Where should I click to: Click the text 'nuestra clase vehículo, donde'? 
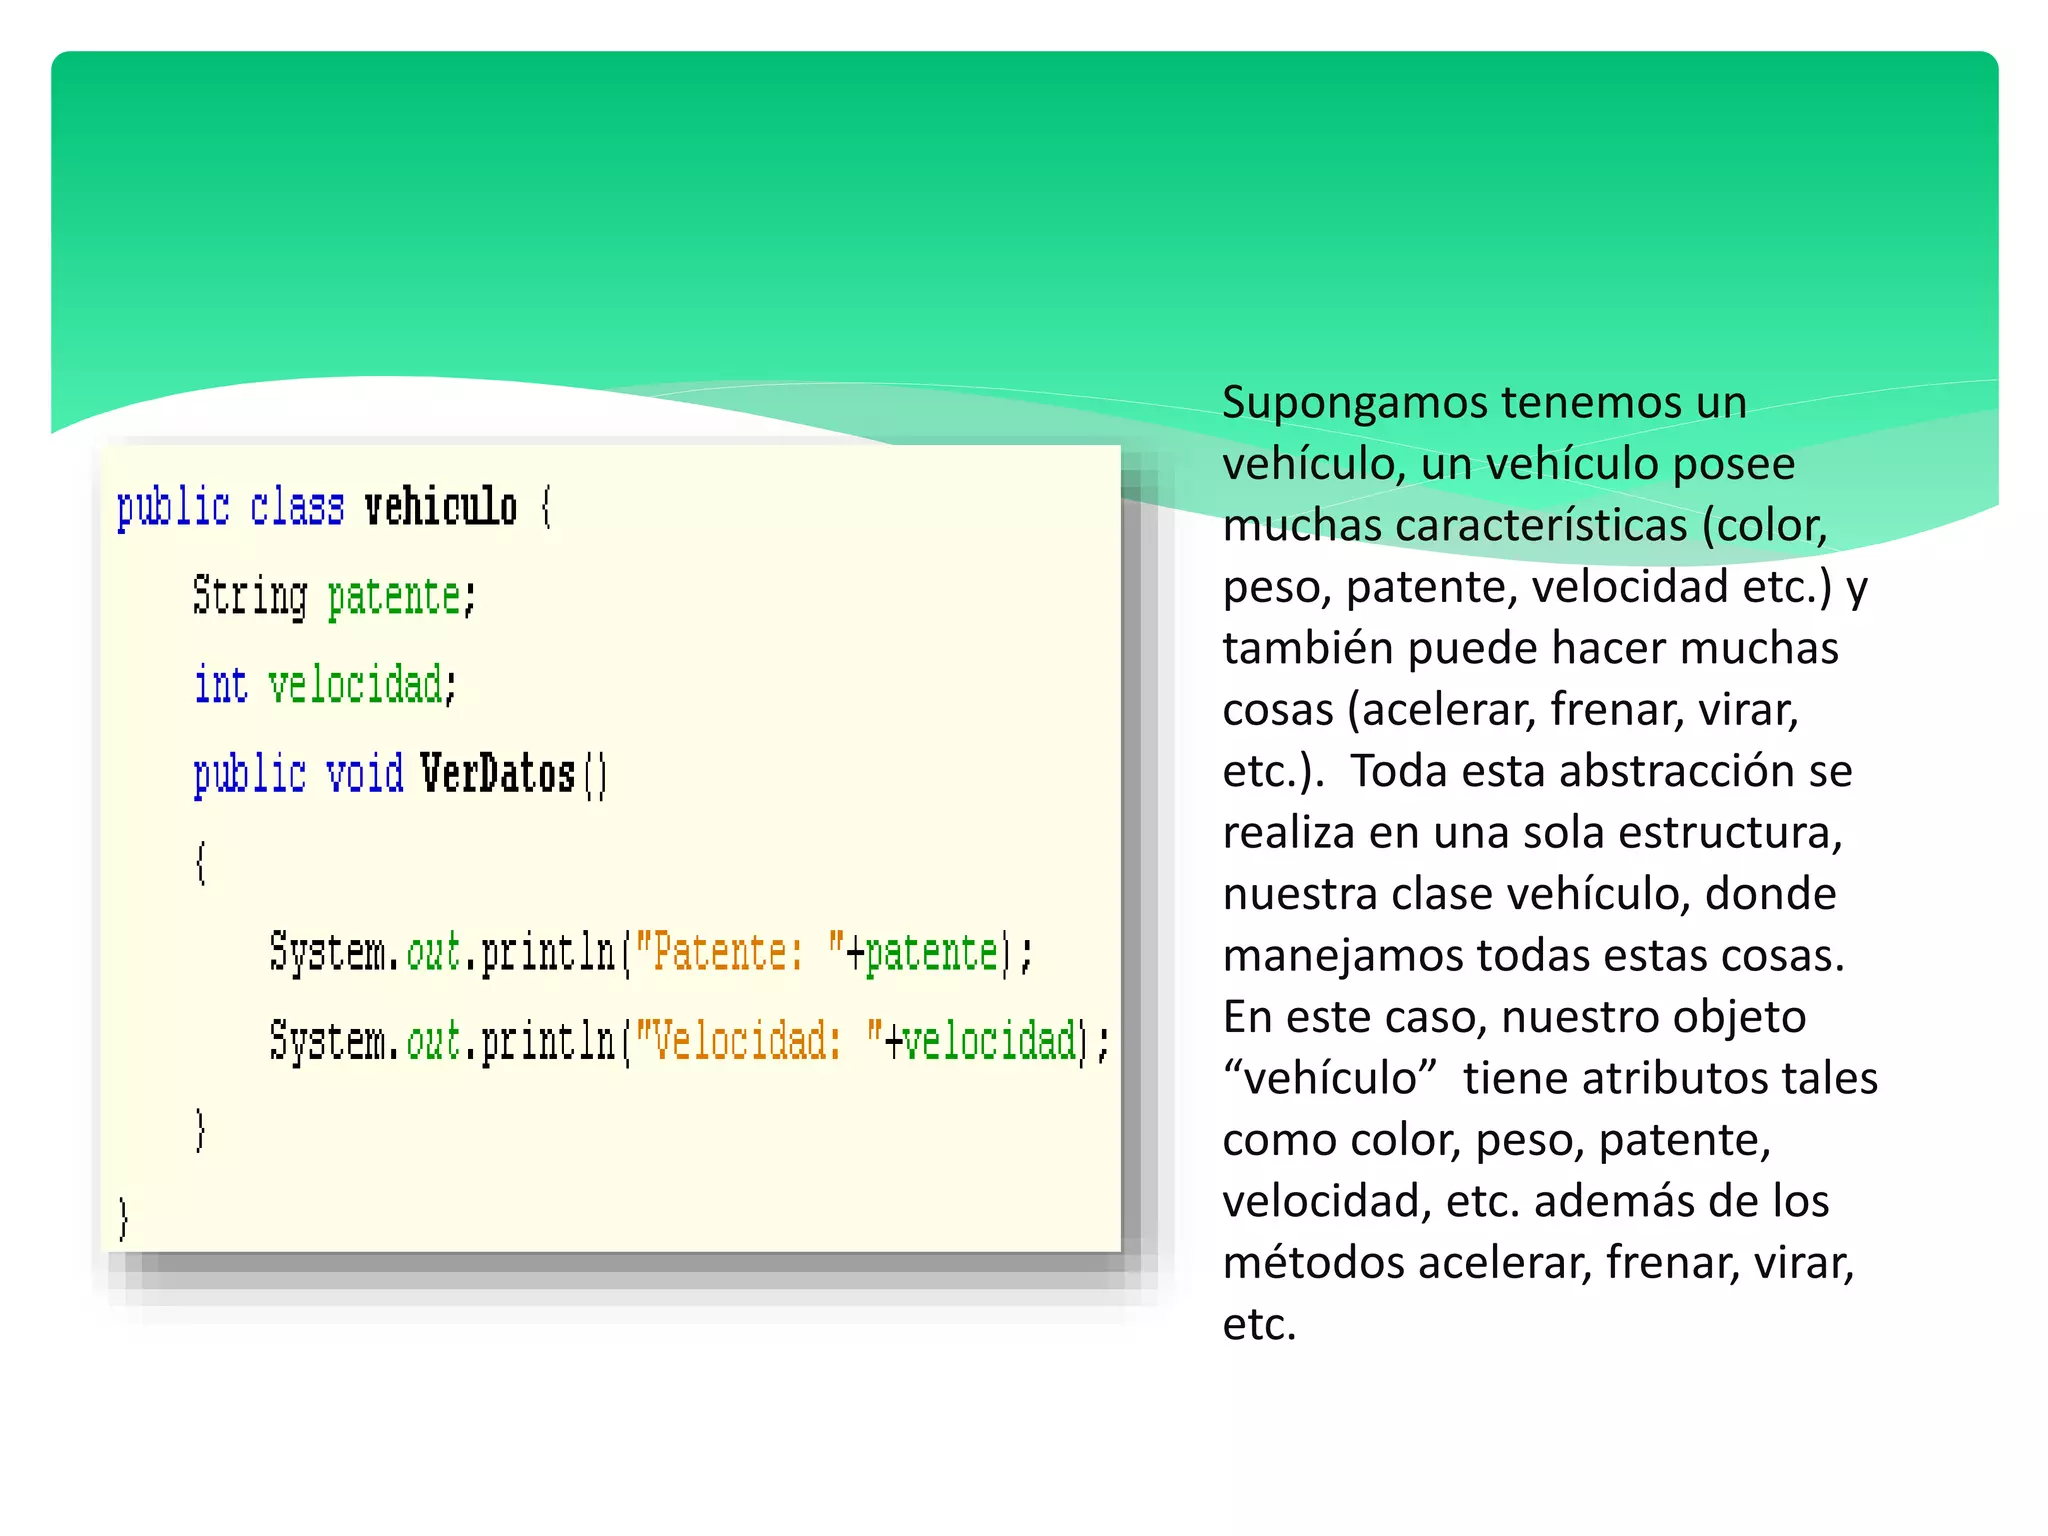point(1529,894)
